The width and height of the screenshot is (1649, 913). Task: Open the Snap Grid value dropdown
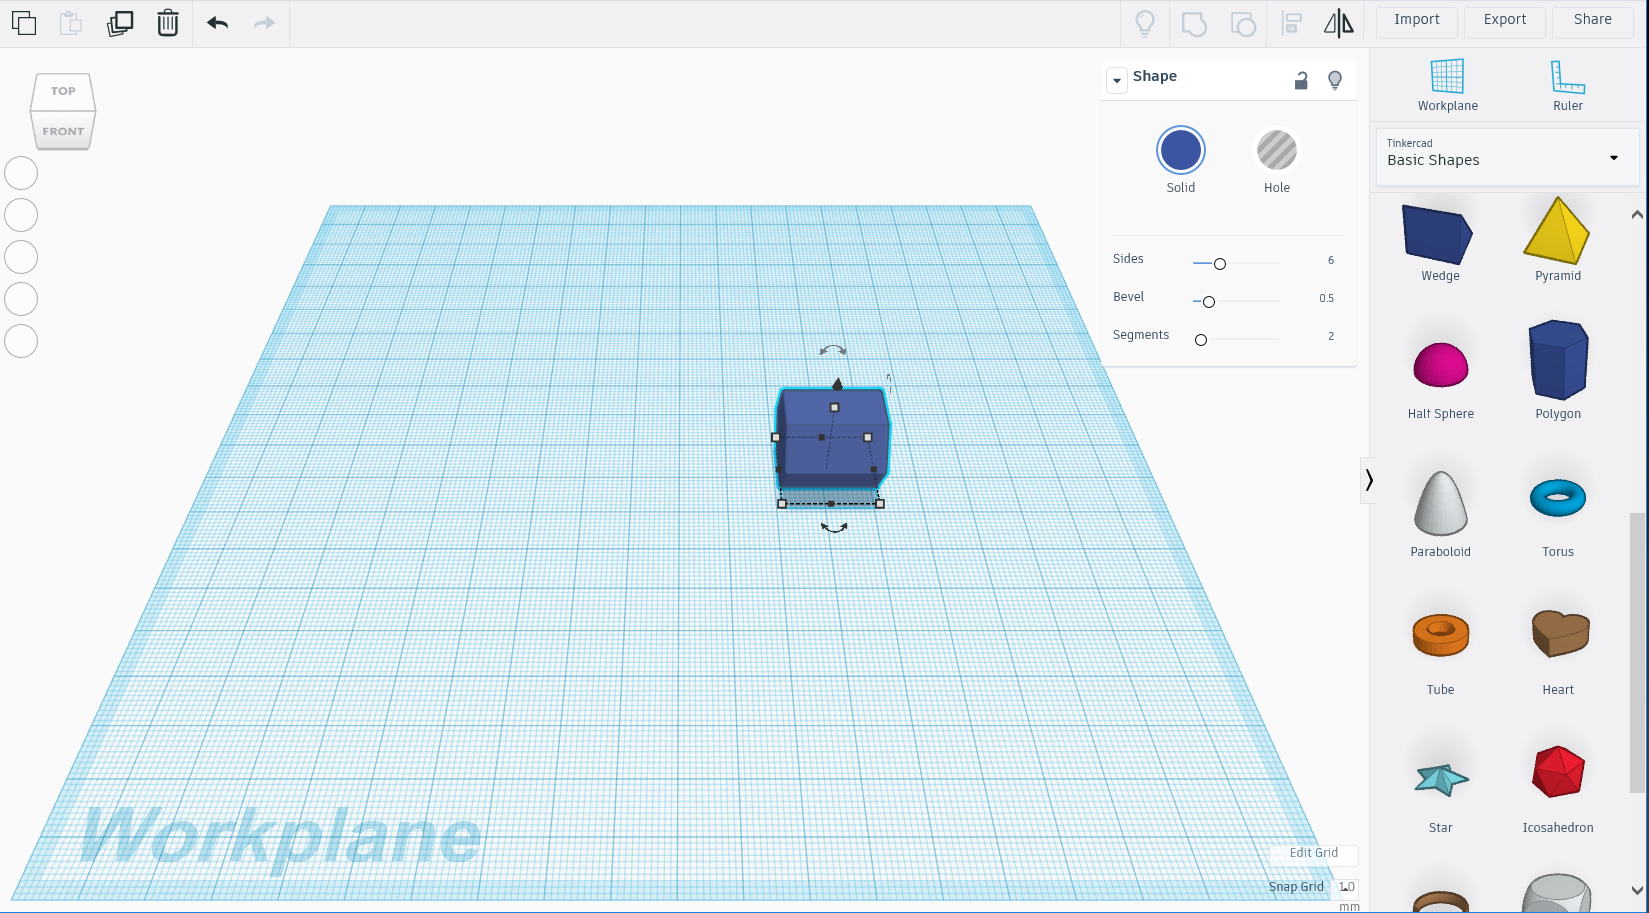coord(1347,887)
